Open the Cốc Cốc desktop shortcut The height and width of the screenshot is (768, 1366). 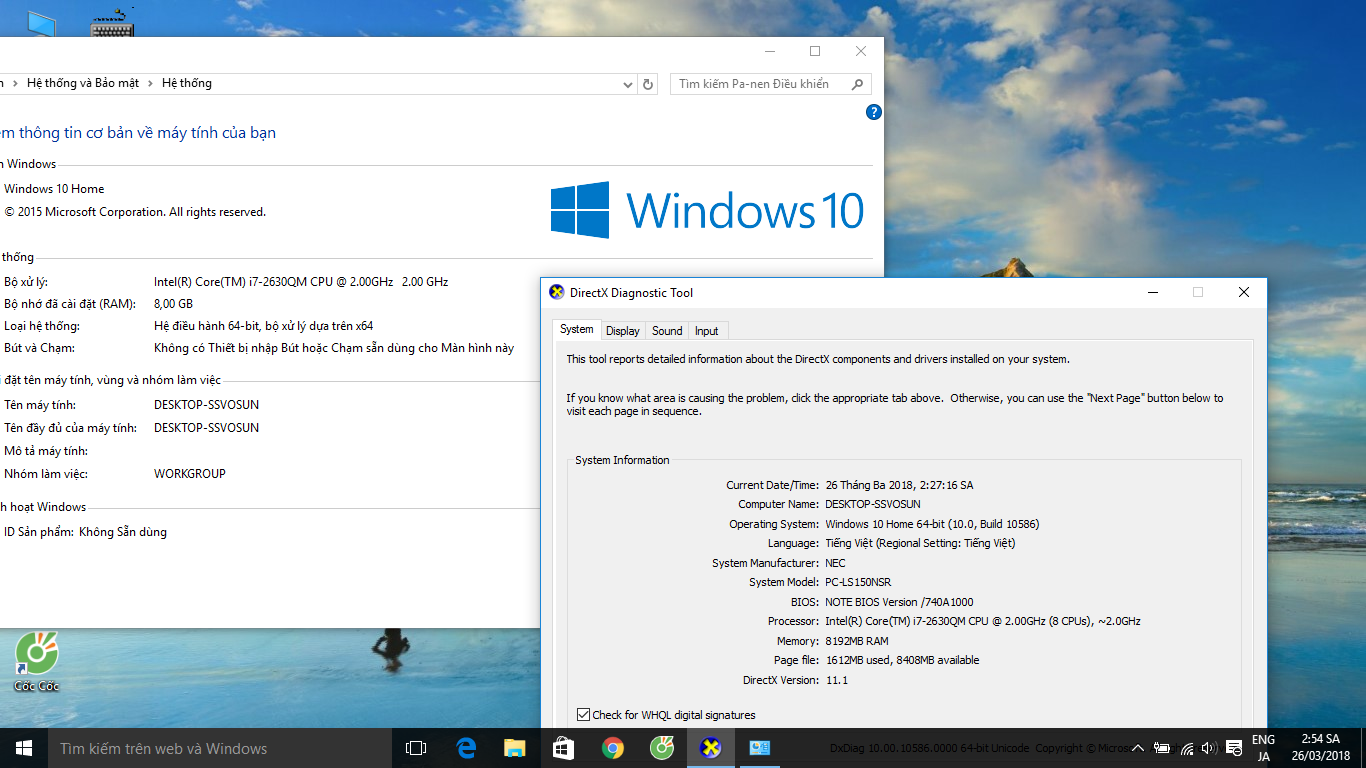[36, 662]
